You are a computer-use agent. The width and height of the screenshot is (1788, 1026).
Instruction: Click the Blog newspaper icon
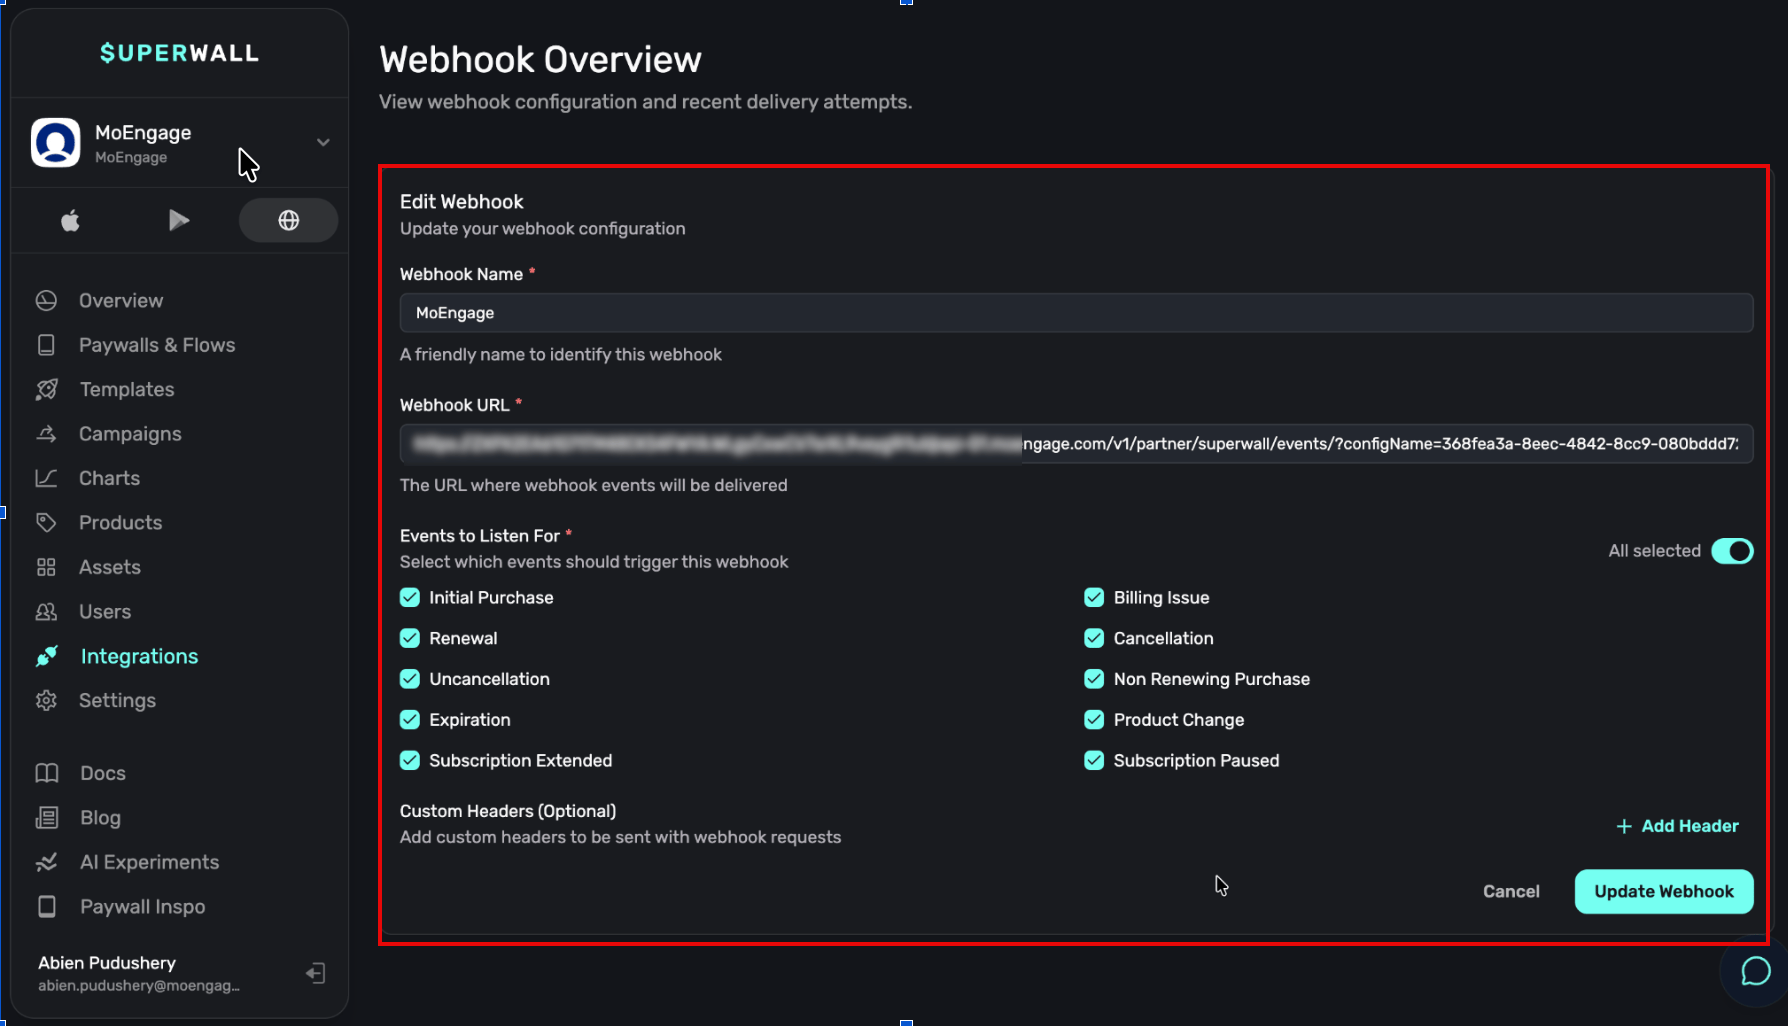point(47,818)
